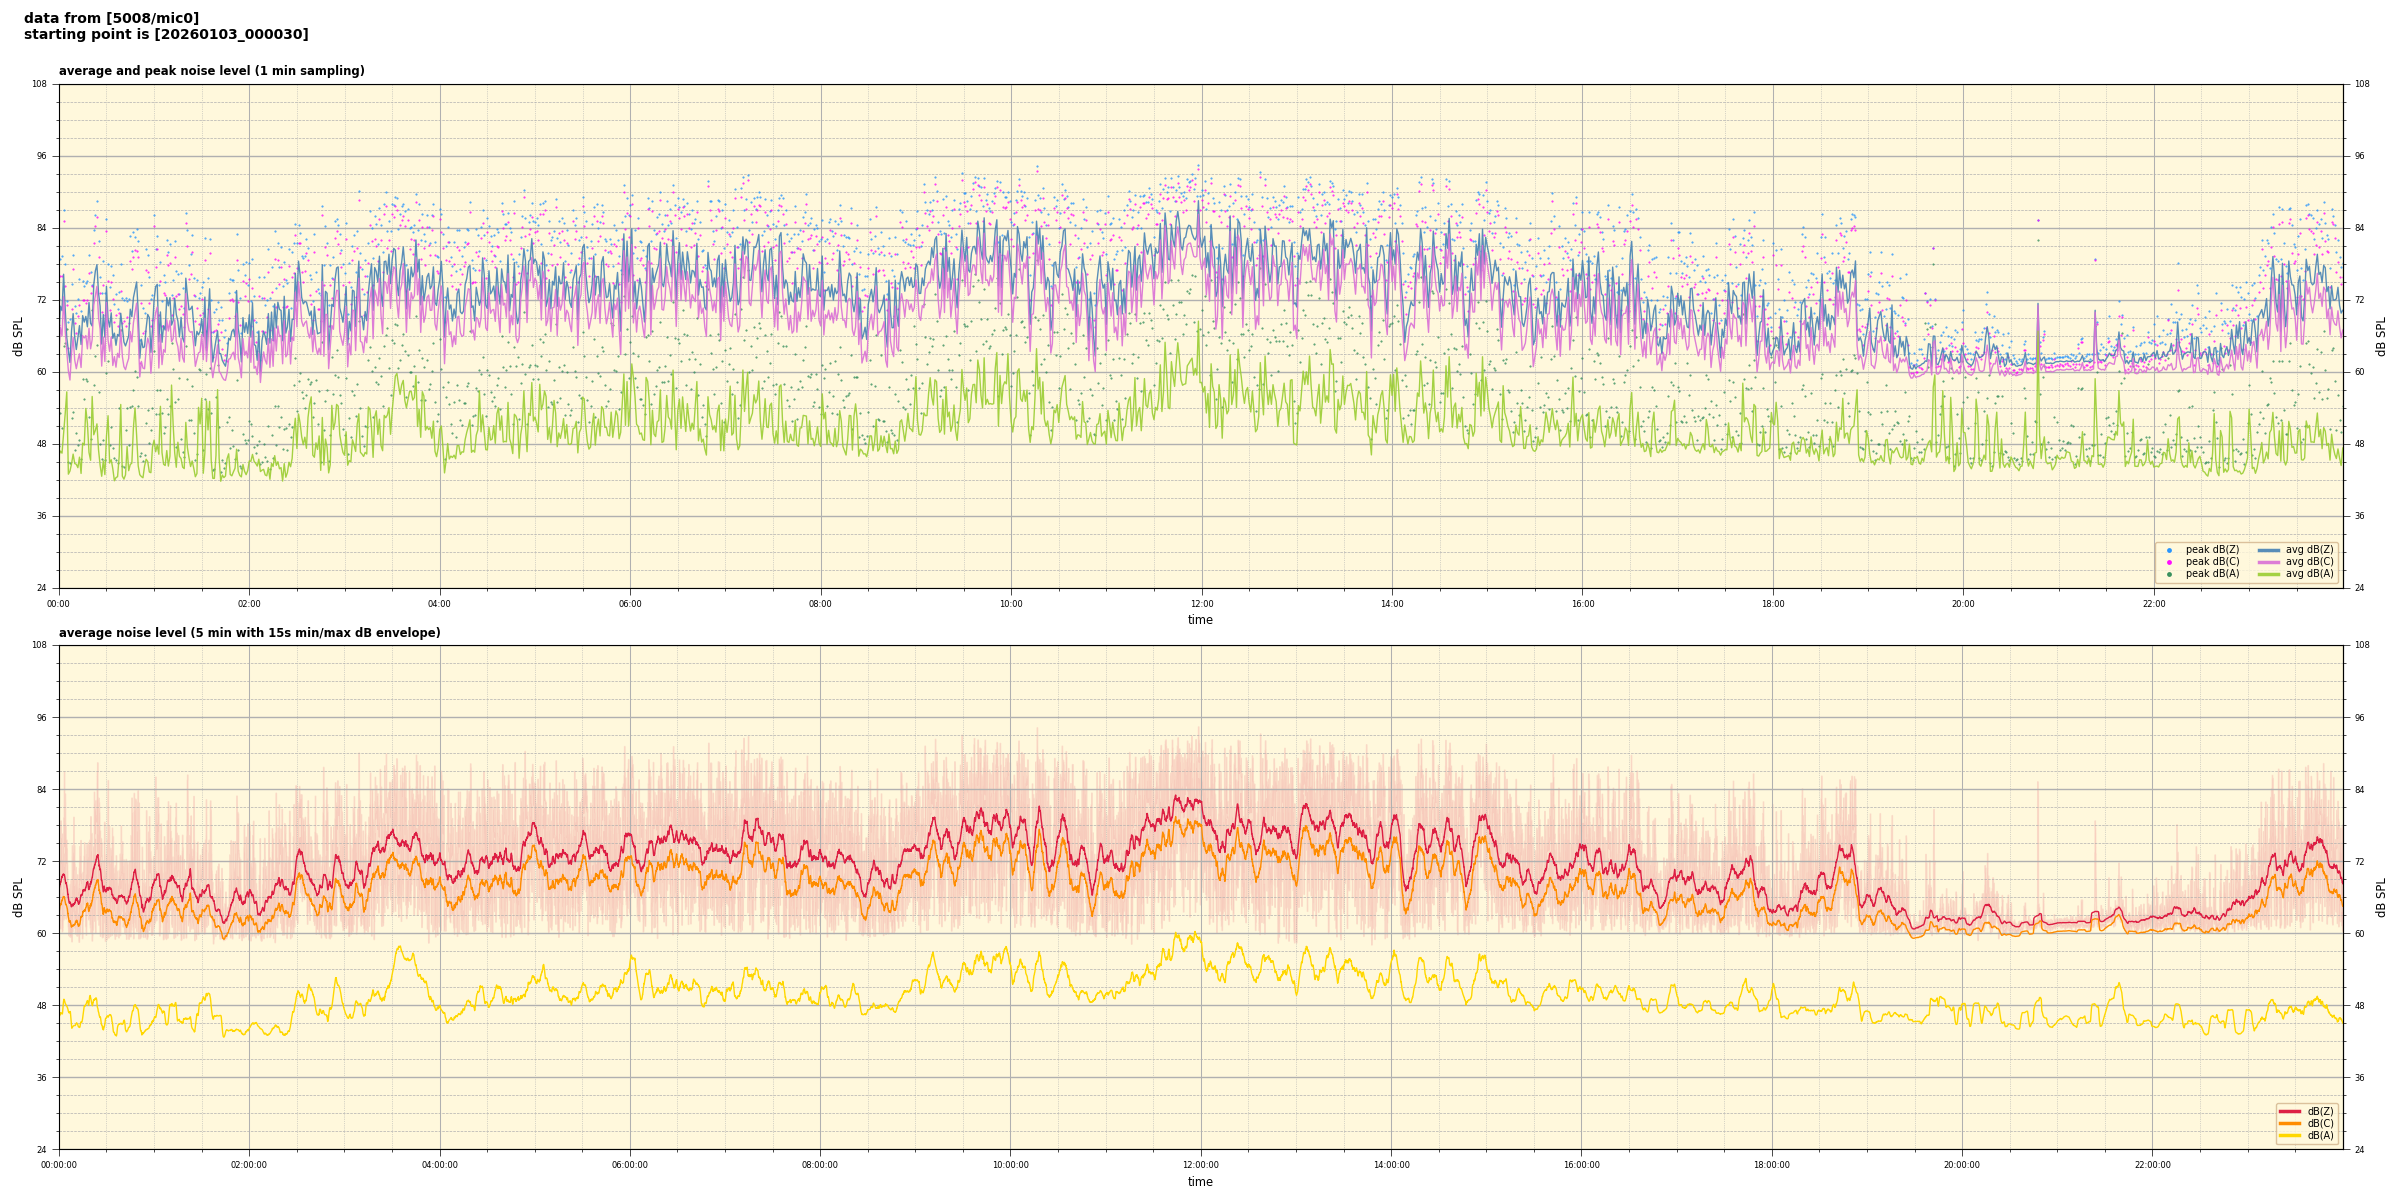Screen dimensions: 2400x1200
Task: Click the 20:00:00 tick label on bottom chart
Action: click(x=1962, y=1165)
